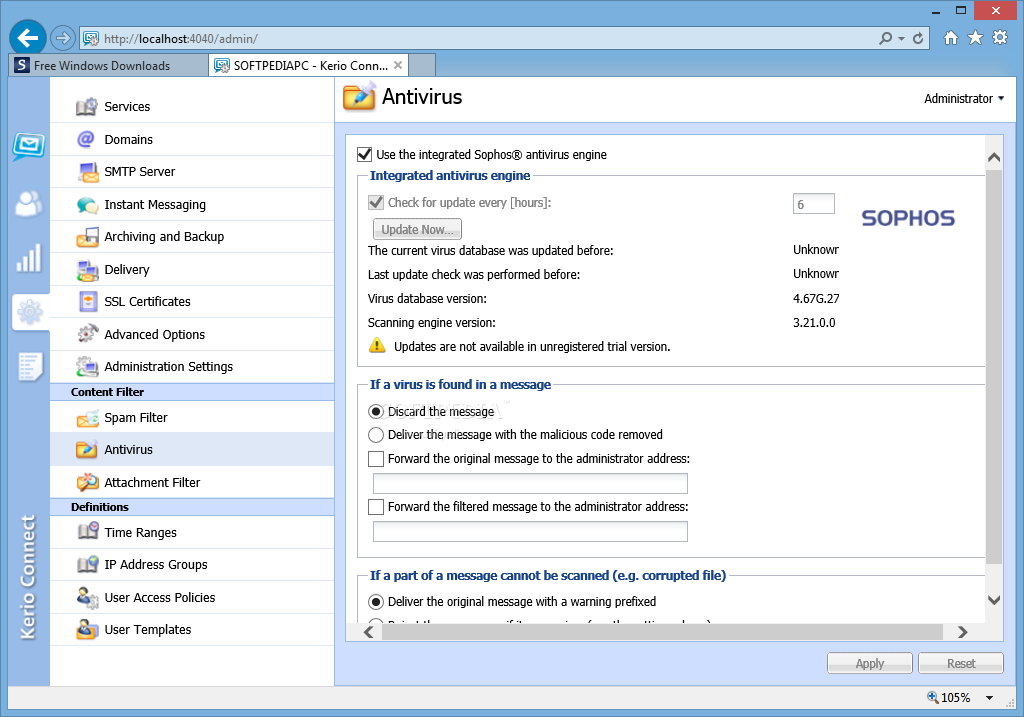Open Spam Filter settings

tap(192, 418)
